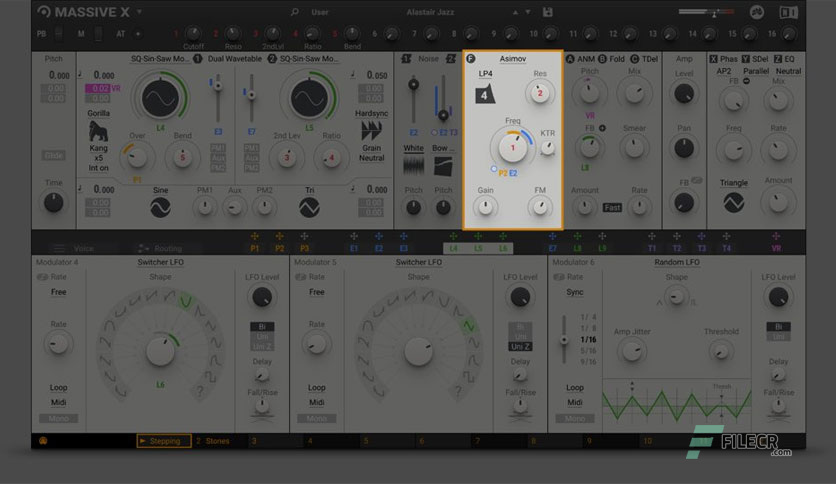Select the Stepping performer slot
Viewport: 836px width, 484px height.
click(x=164, y=441)
